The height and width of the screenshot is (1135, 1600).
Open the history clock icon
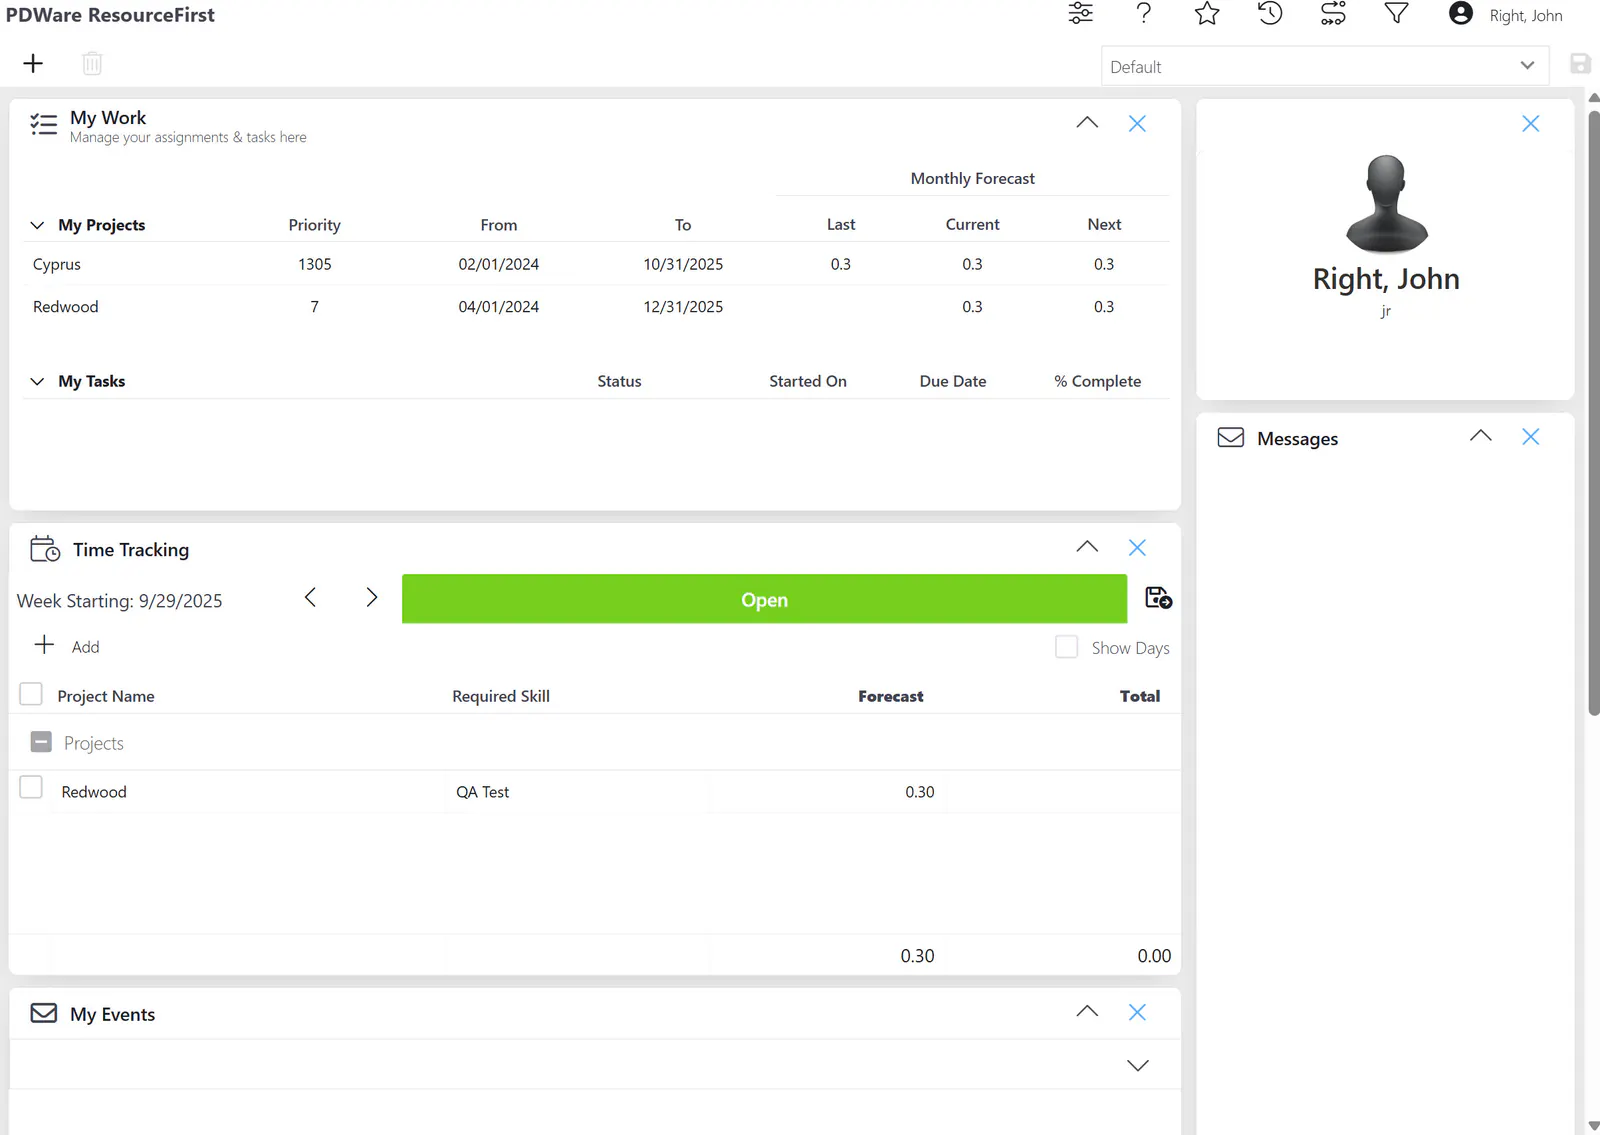point(1270,14)
